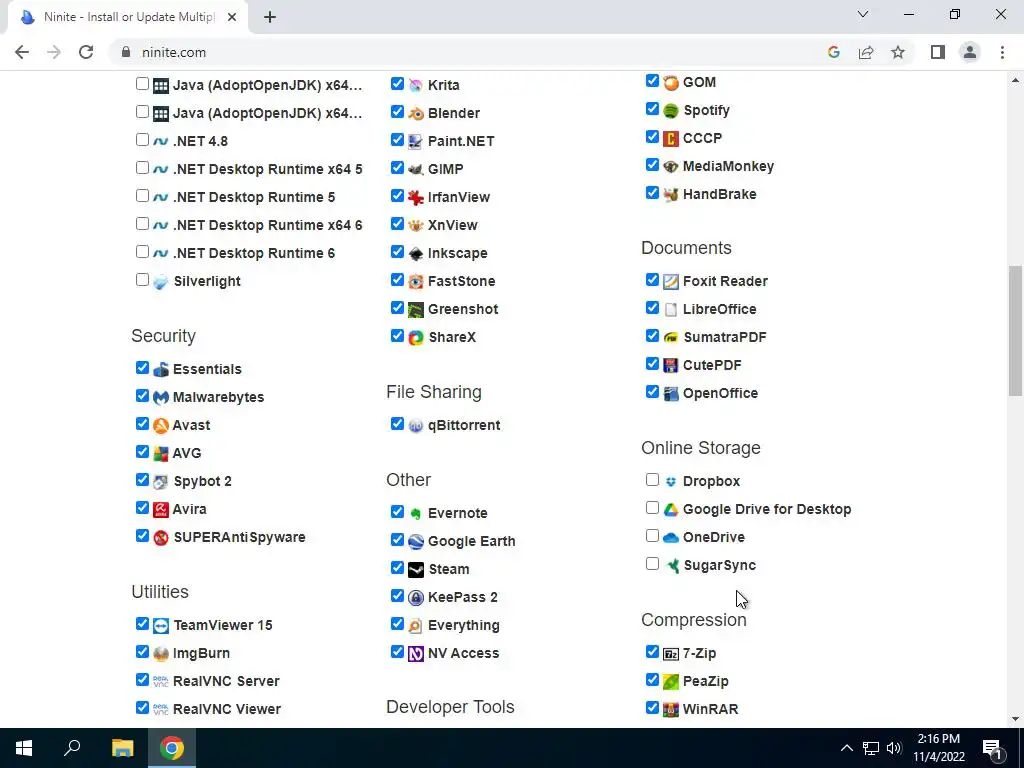1024x768 pixels.
Task: Click the volume speaker tray icon
Action: pyautogui.click(x=894, y=748)
